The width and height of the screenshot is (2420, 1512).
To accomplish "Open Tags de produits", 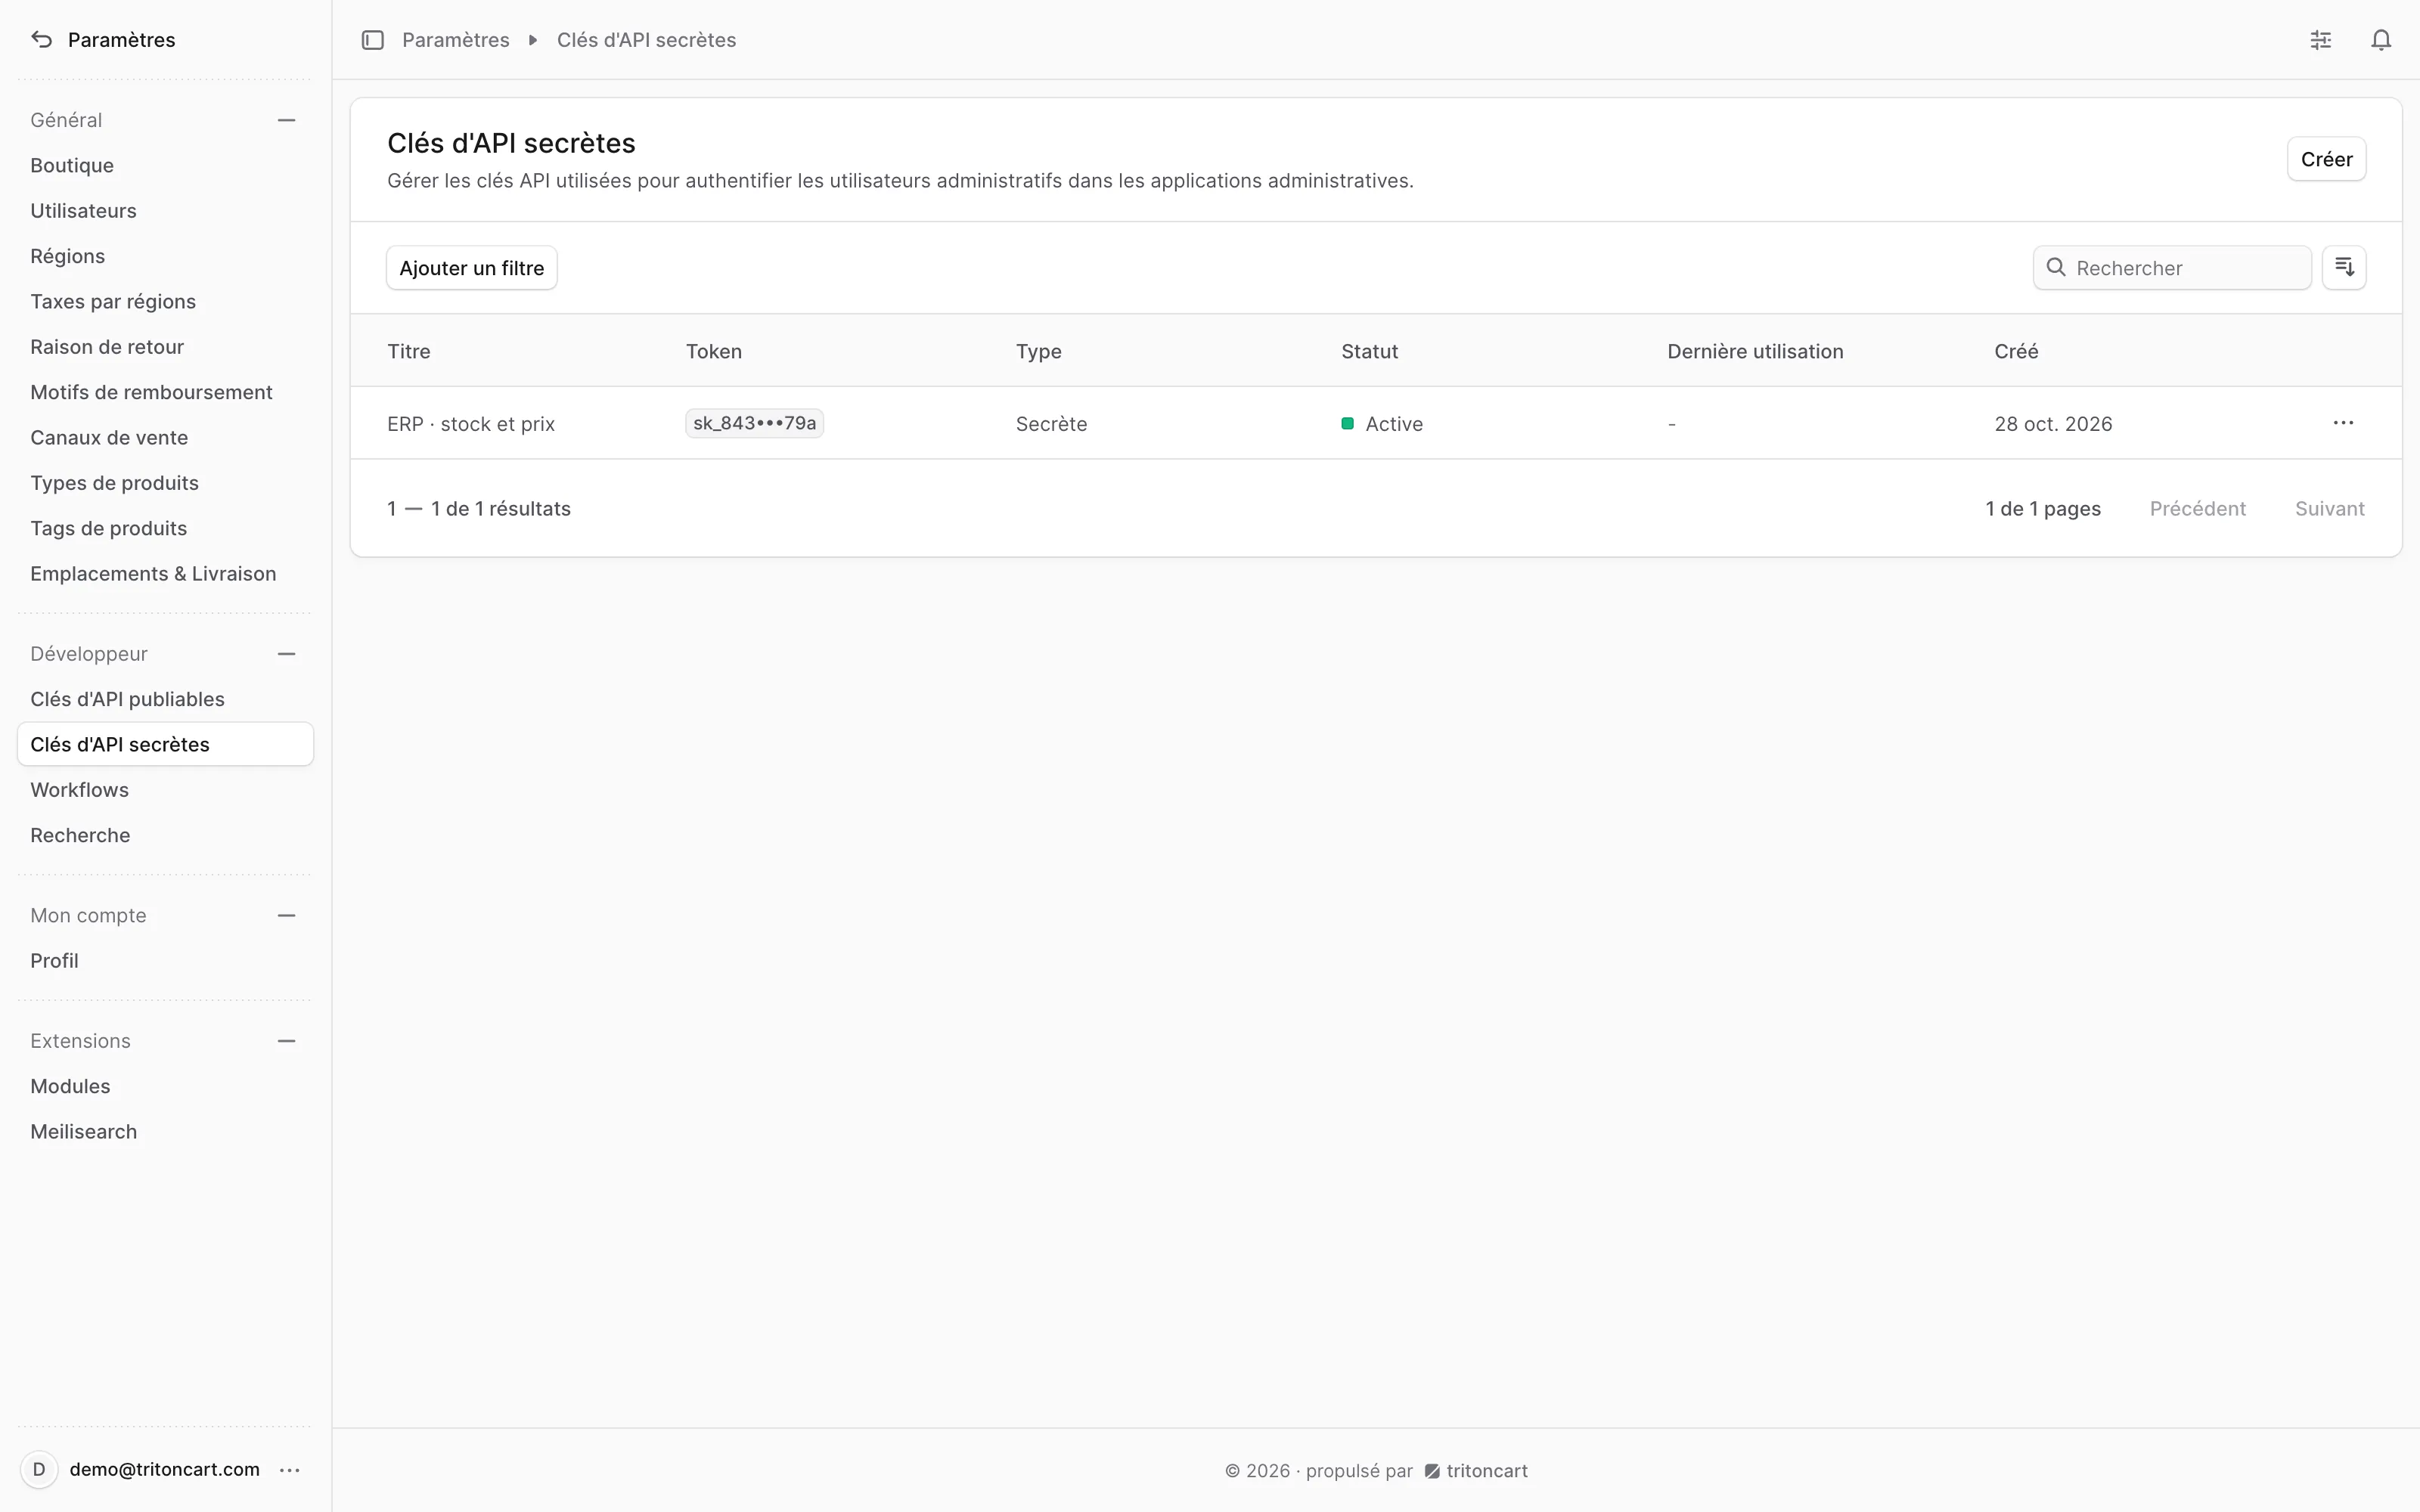I will coord(165,528).
